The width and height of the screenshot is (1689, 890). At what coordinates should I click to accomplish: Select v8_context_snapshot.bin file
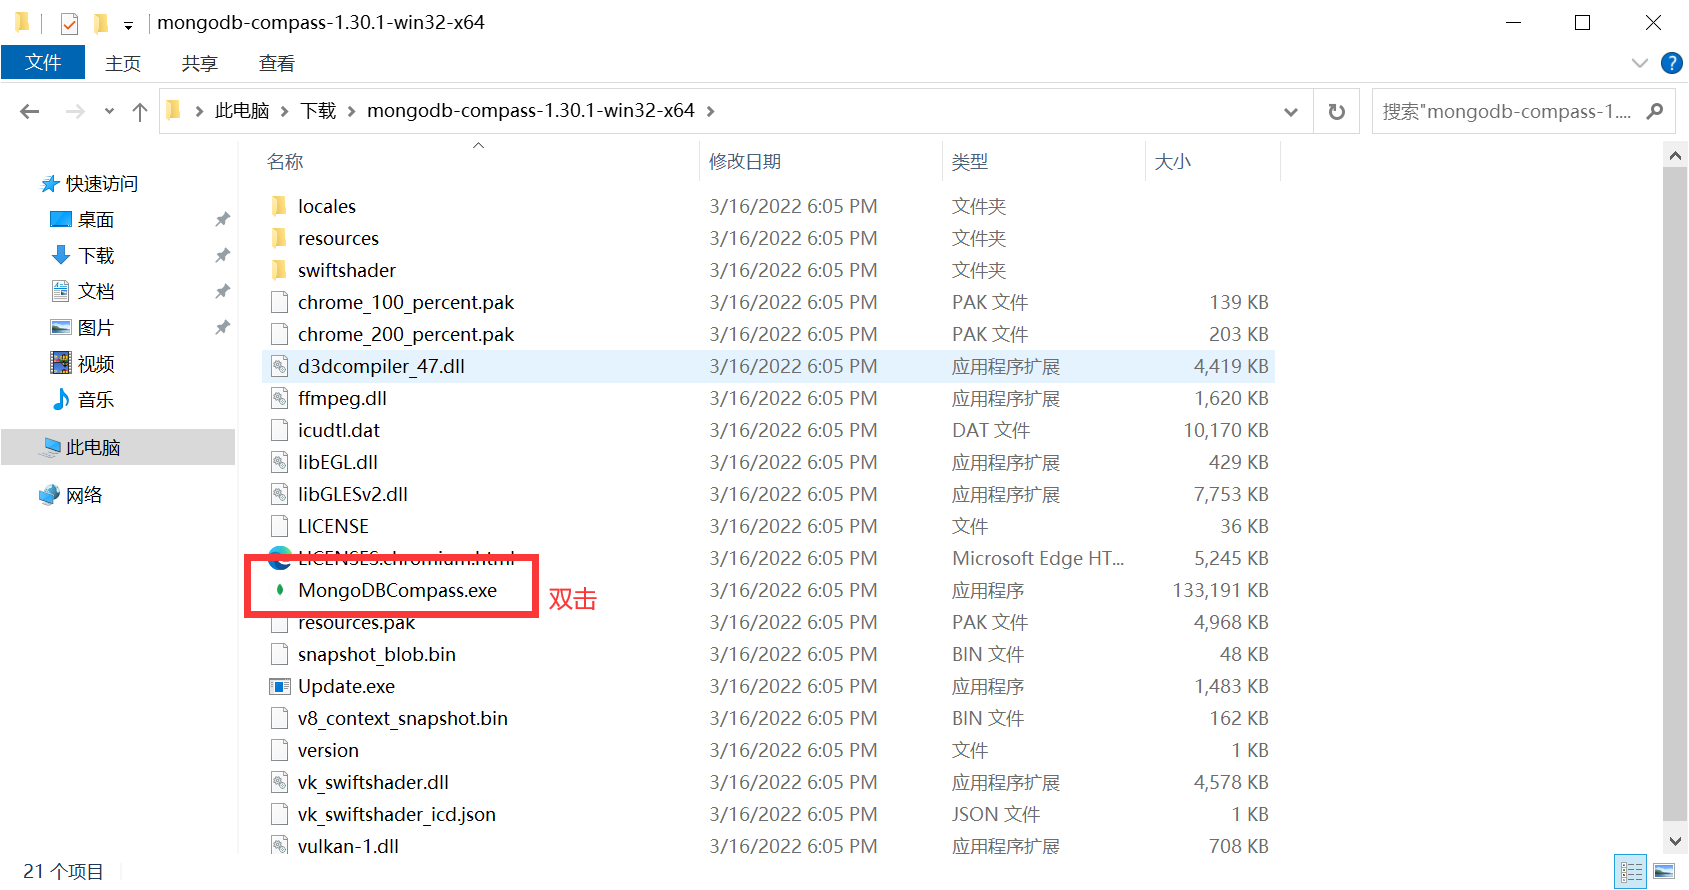(x=403, y=718)
